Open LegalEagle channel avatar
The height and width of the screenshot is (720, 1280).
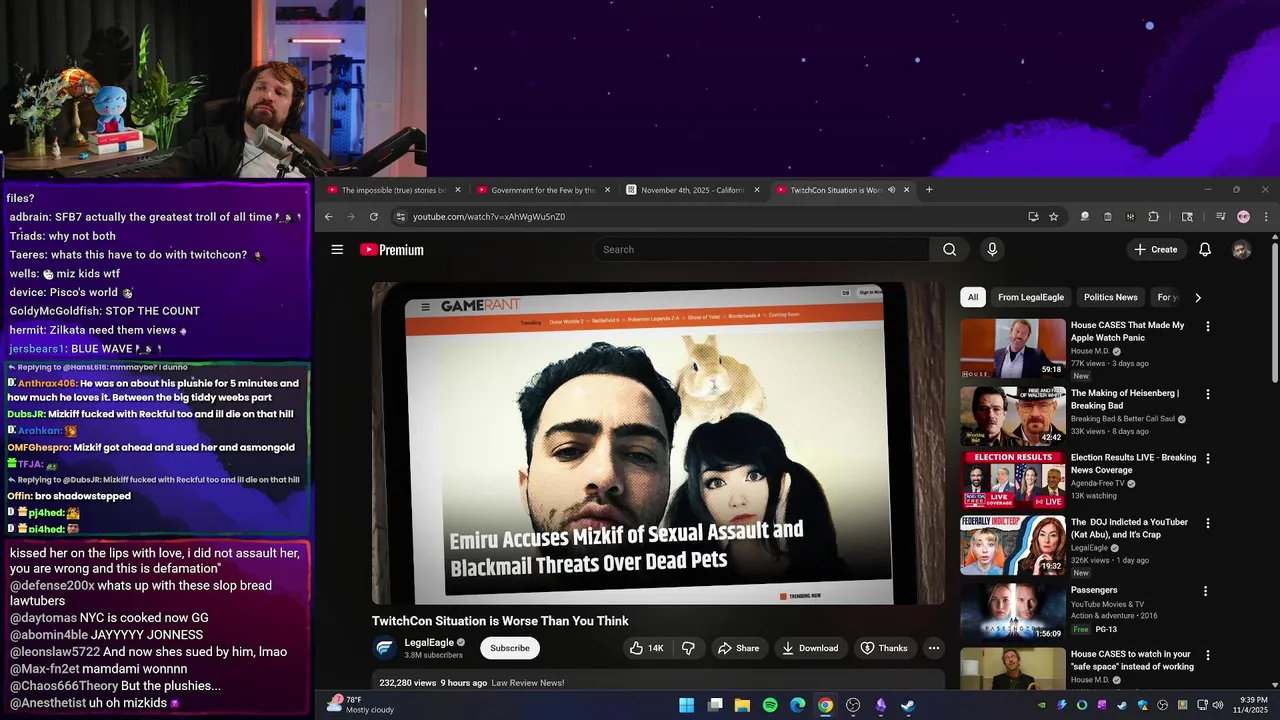point(385,648)
